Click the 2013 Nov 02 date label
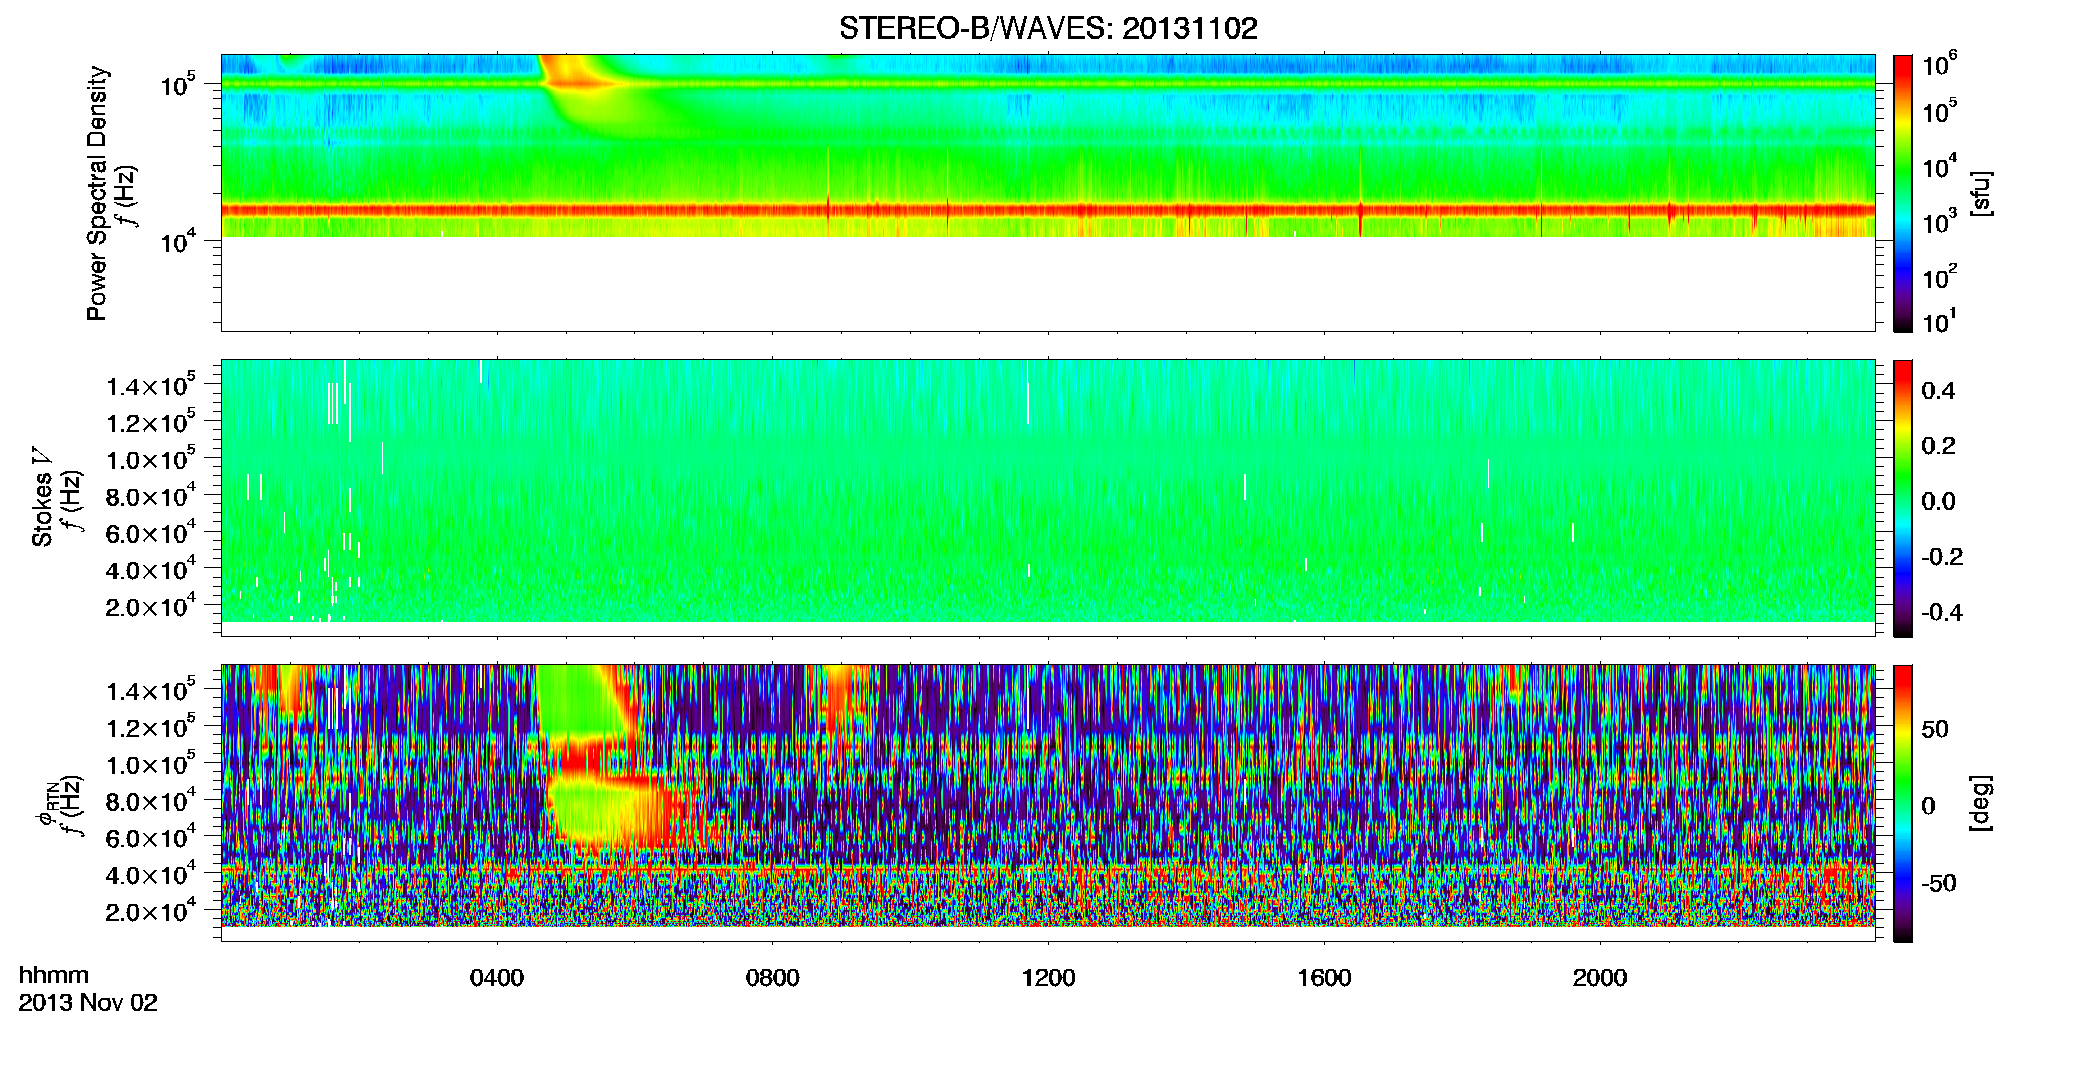The height and width of the screenshot is (1080, 2096). pos(88,1003)
